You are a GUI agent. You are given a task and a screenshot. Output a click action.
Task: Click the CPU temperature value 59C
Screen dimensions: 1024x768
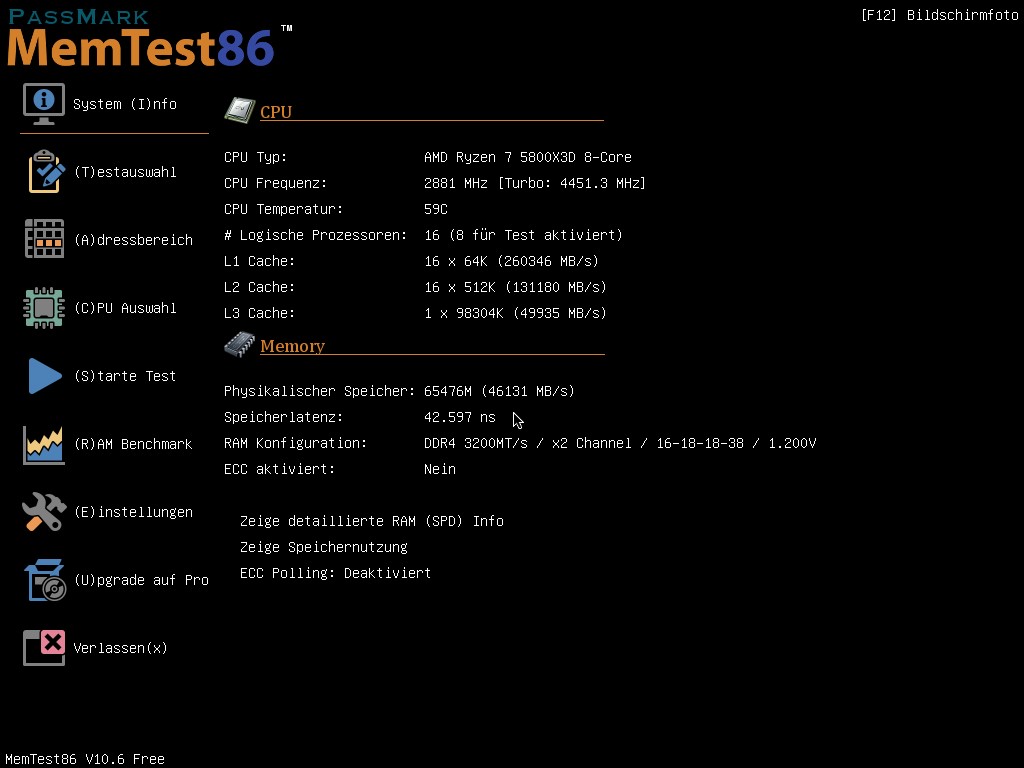(436, 210)
